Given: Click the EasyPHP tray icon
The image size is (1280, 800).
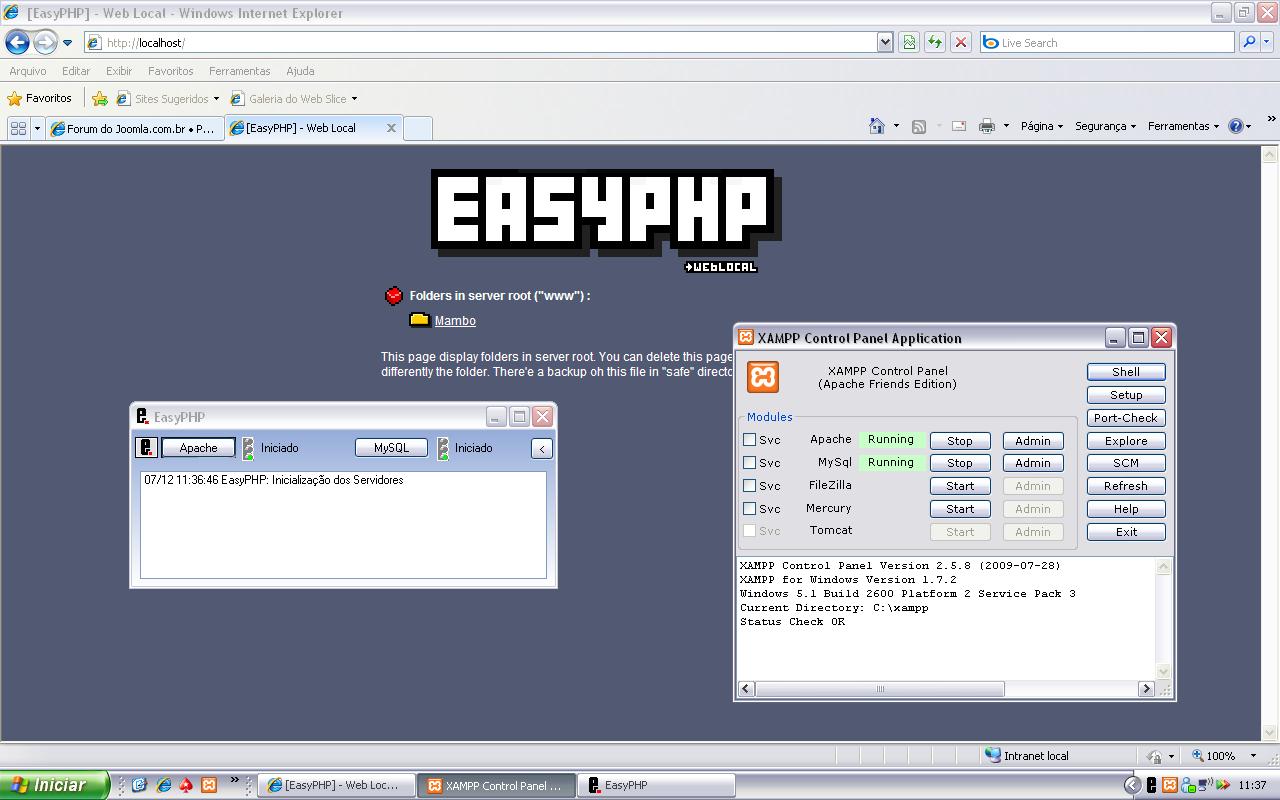Looking at the screenshot, I should 1151,785.
